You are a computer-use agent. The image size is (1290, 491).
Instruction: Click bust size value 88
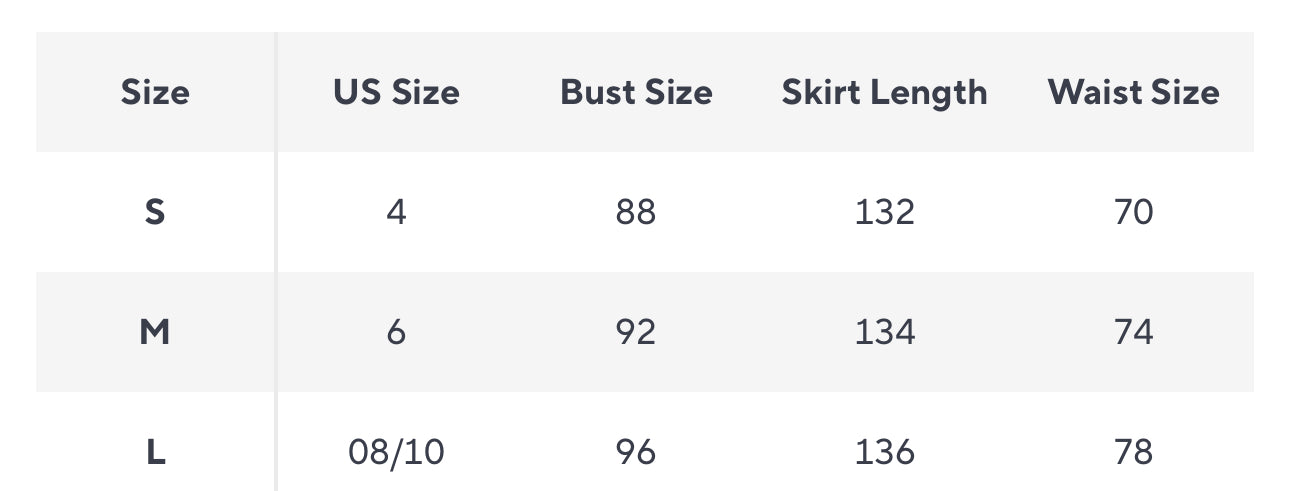click(x=636, y=212)
